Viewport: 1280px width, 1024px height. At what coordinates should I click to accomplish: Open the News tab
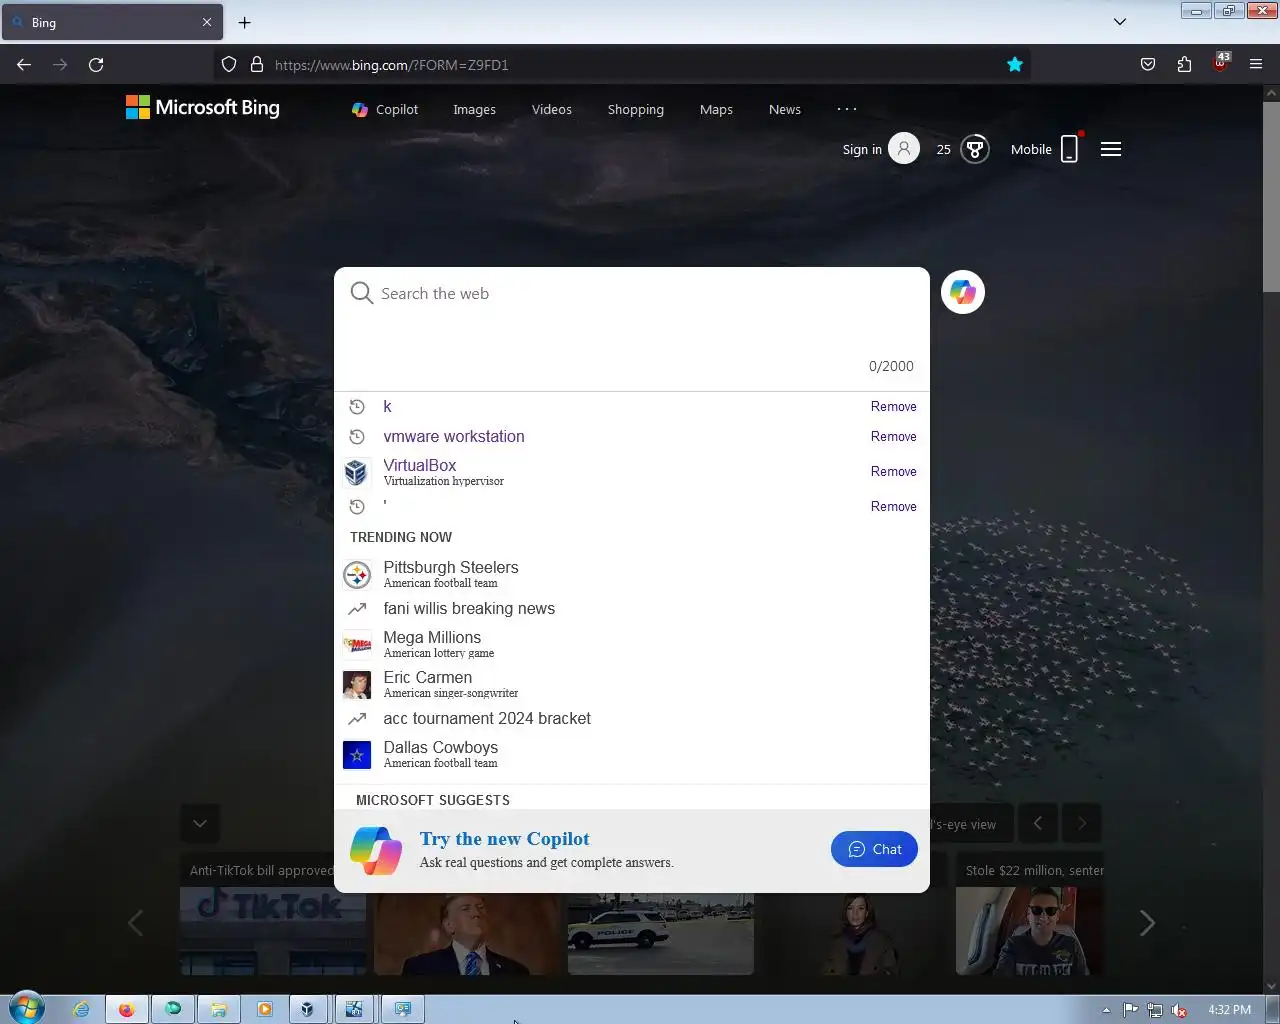[x=785, y=109]
